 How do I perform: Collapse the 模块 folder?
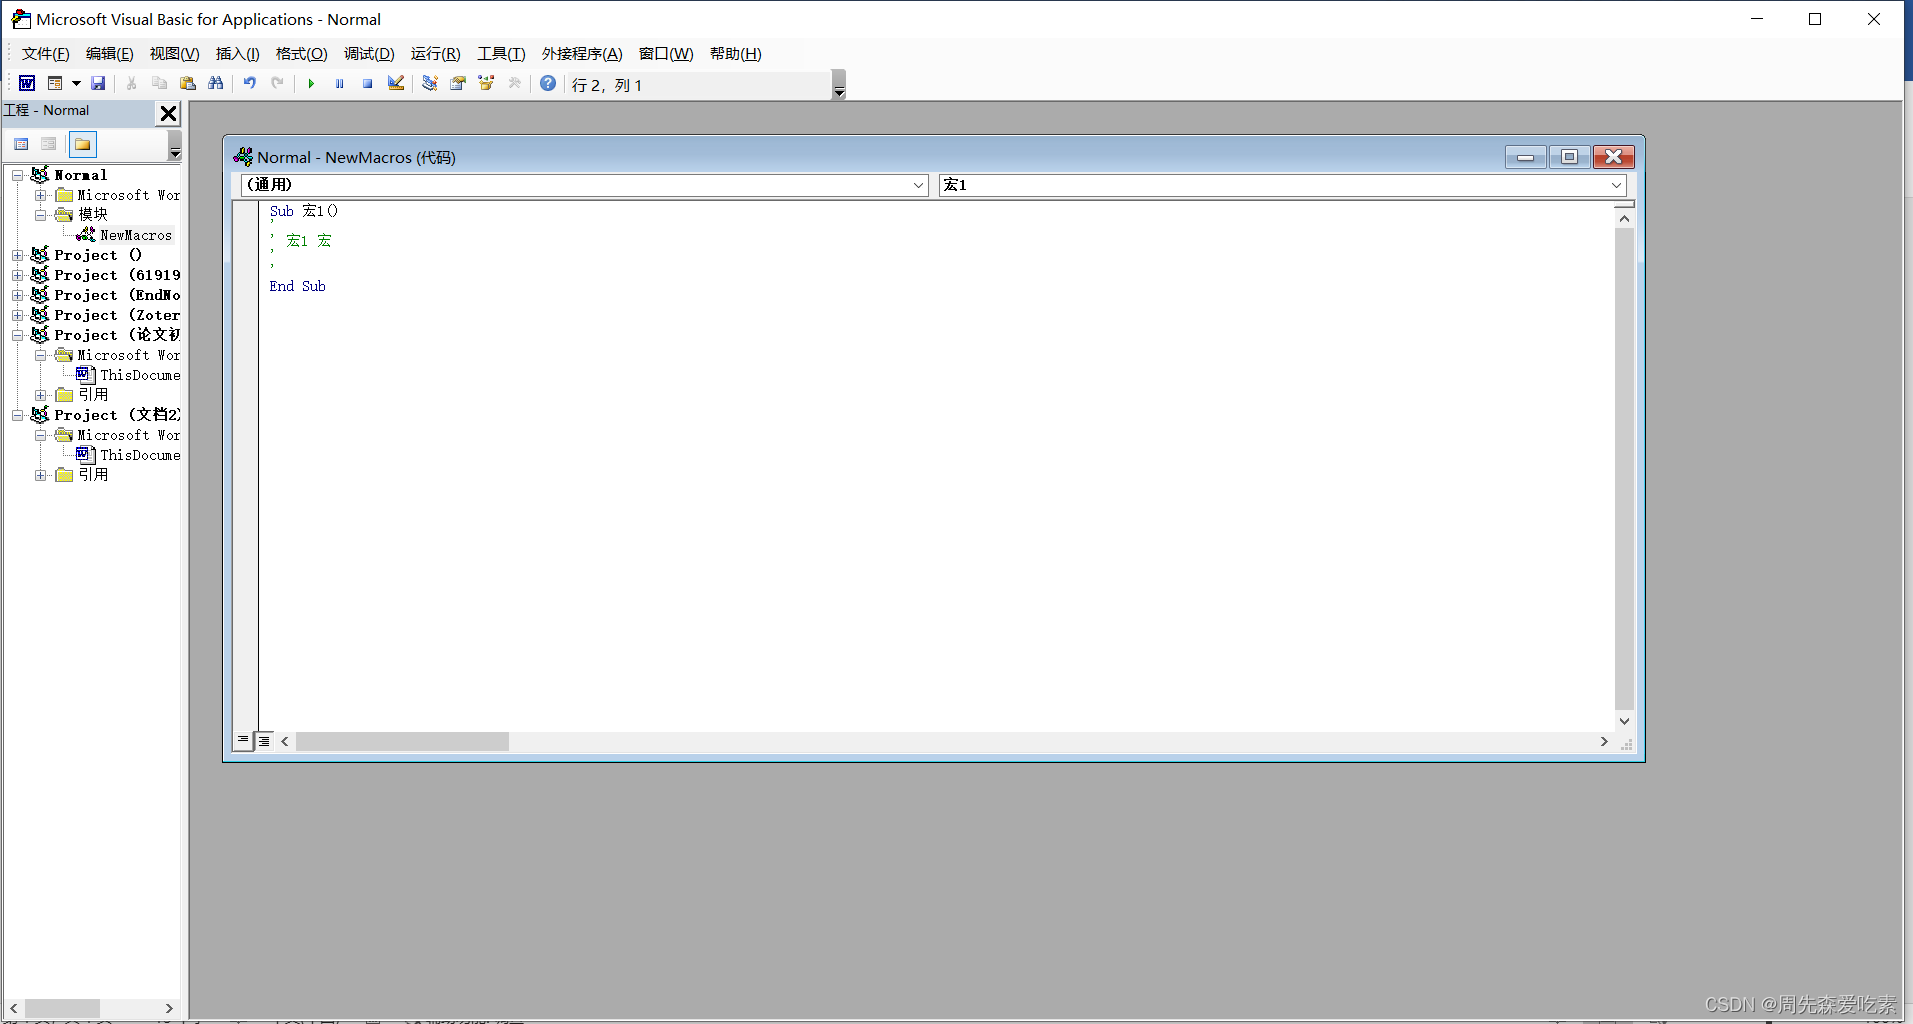pos(40,215)
